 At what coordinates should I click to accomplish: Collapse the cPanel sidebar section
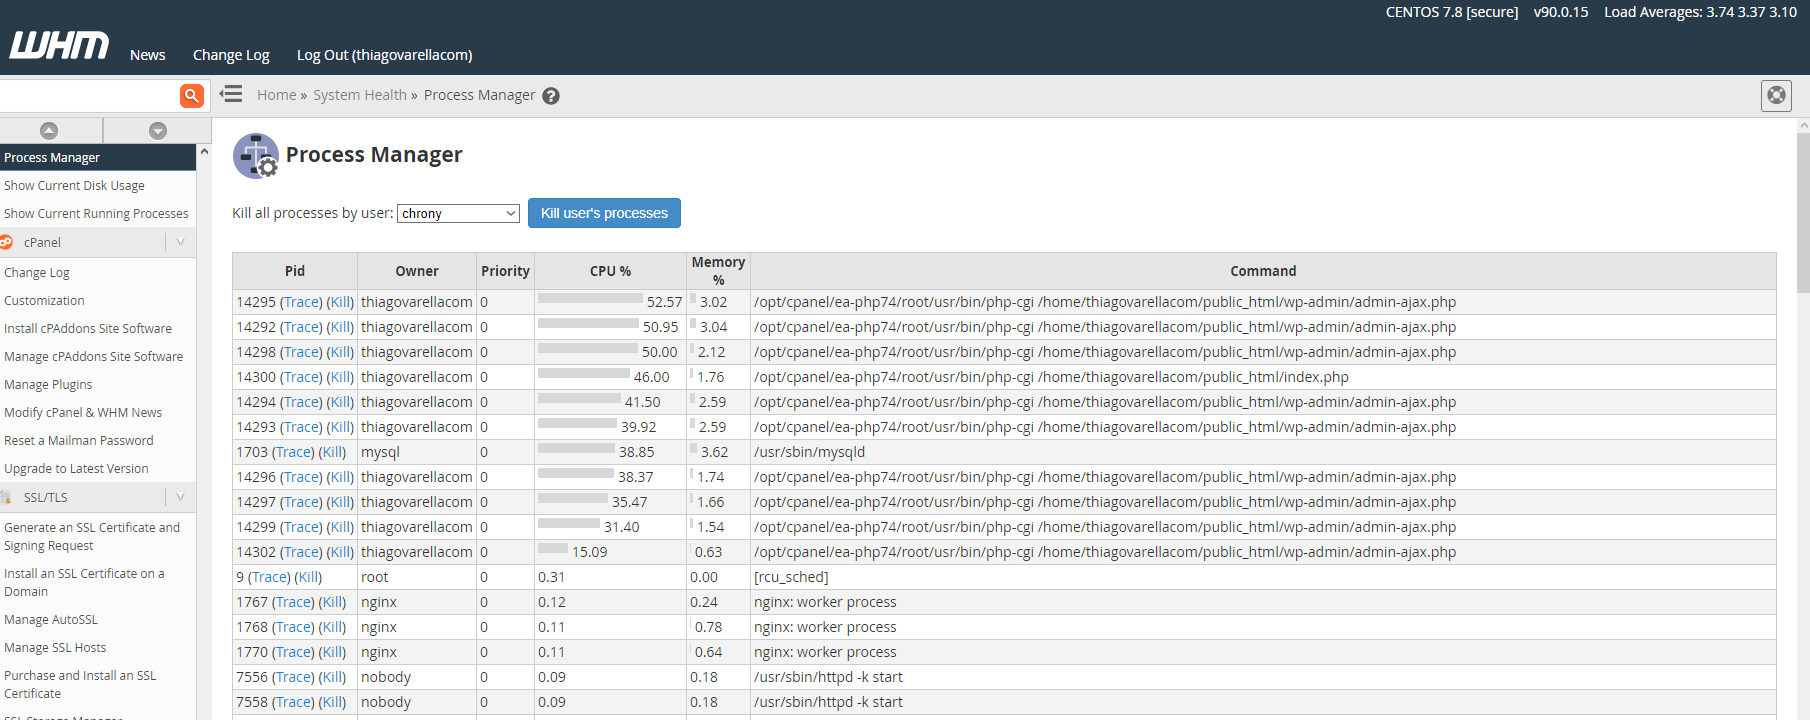180,242
